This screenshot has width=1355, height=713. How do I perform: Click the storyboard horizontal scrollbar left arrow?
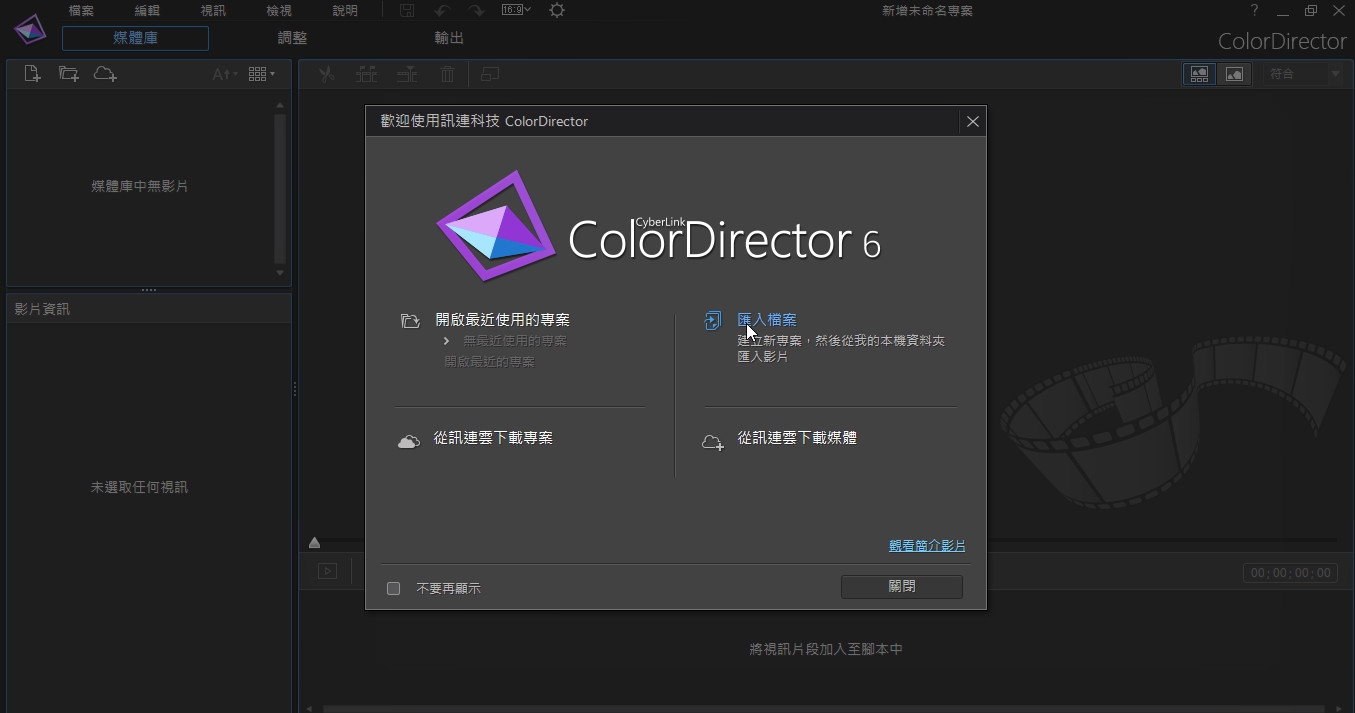[309, 709]
